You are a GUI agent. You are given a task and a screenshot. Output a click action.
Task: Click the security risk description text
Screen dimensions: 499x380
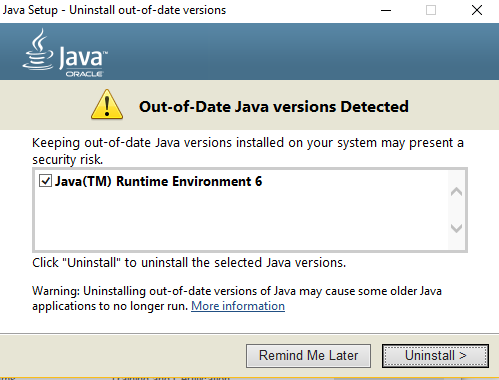click(248, 151)
